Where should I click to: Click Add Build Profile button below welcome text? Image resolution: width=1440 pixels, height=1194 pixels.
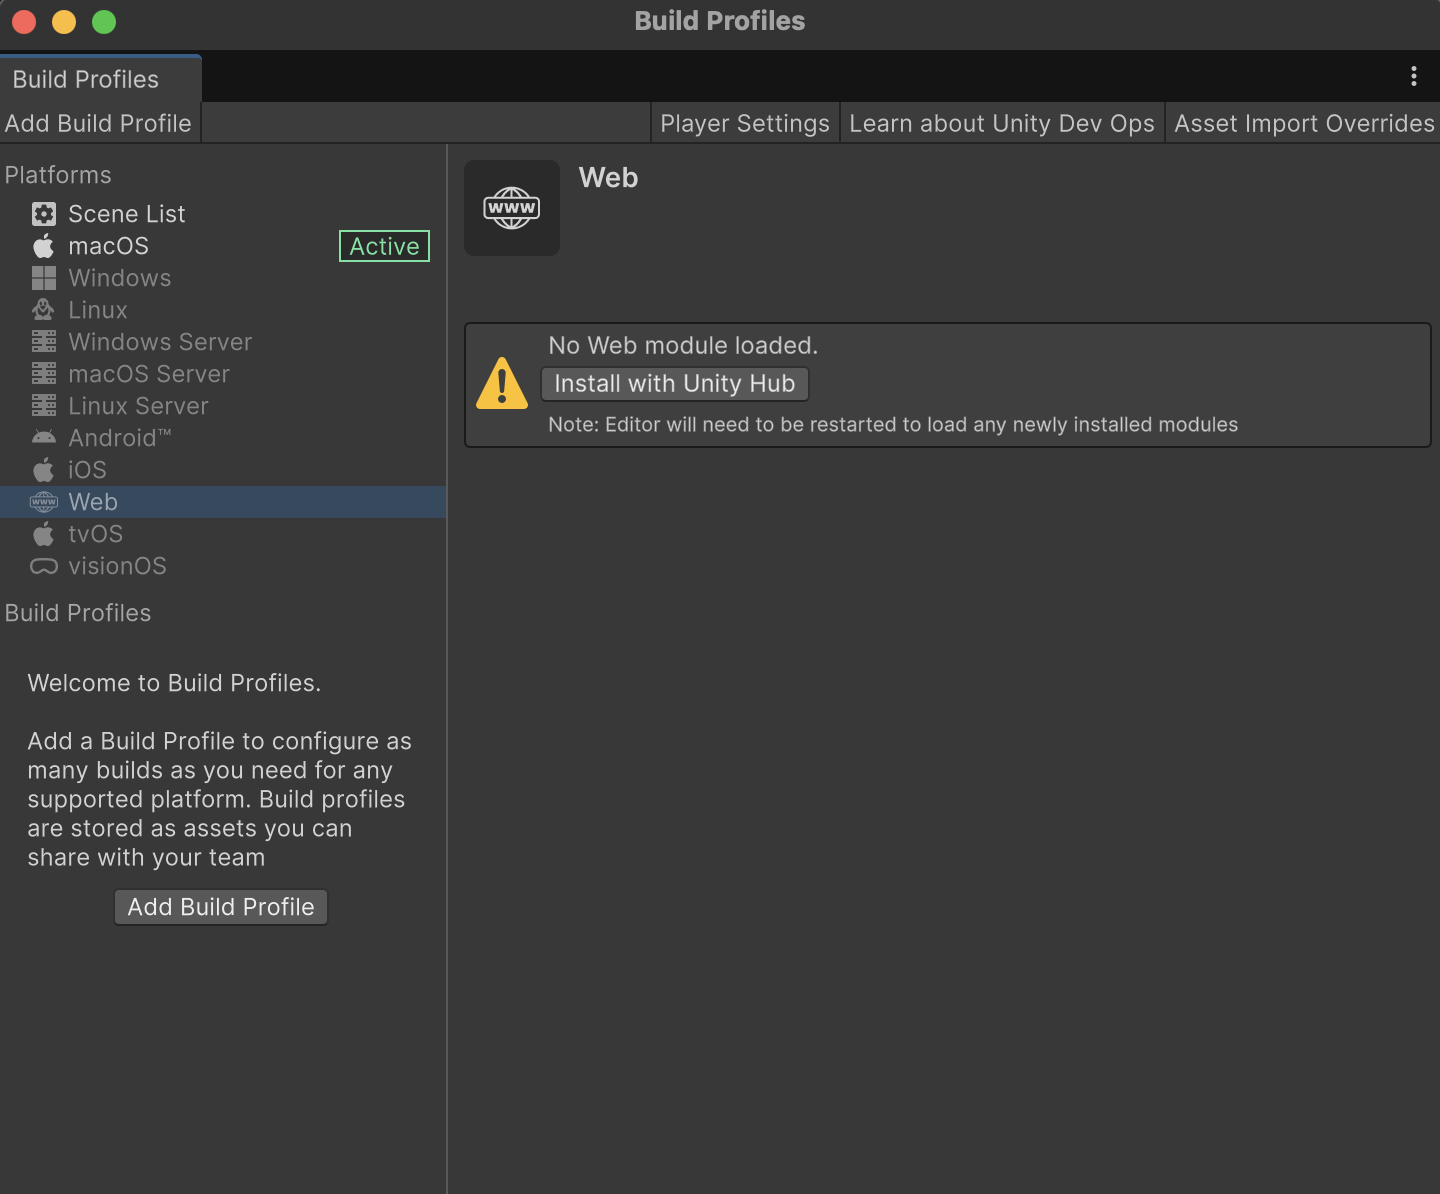[x=221, y=907]
